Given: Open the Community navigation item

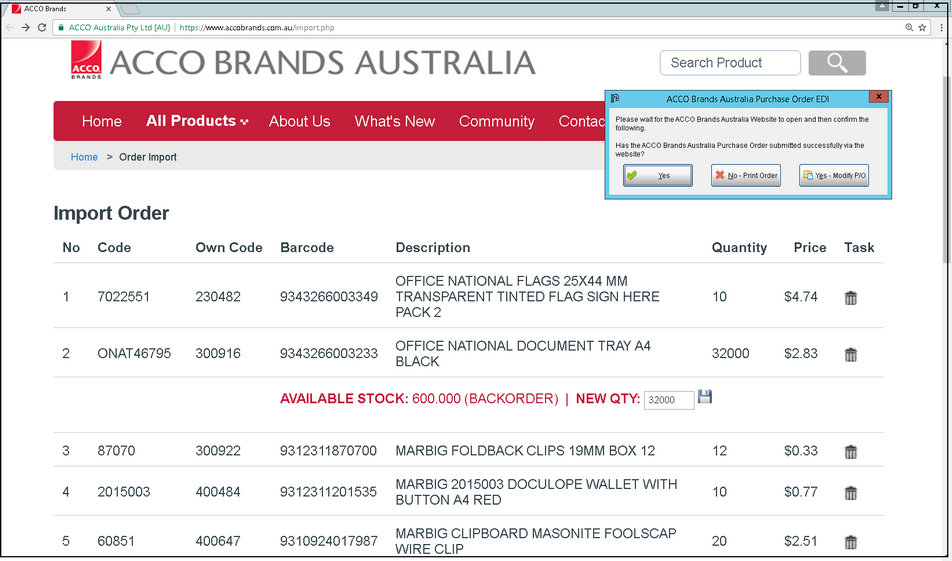Looking at the screenshot, I should pyautogui.click(x=496, y=121).
